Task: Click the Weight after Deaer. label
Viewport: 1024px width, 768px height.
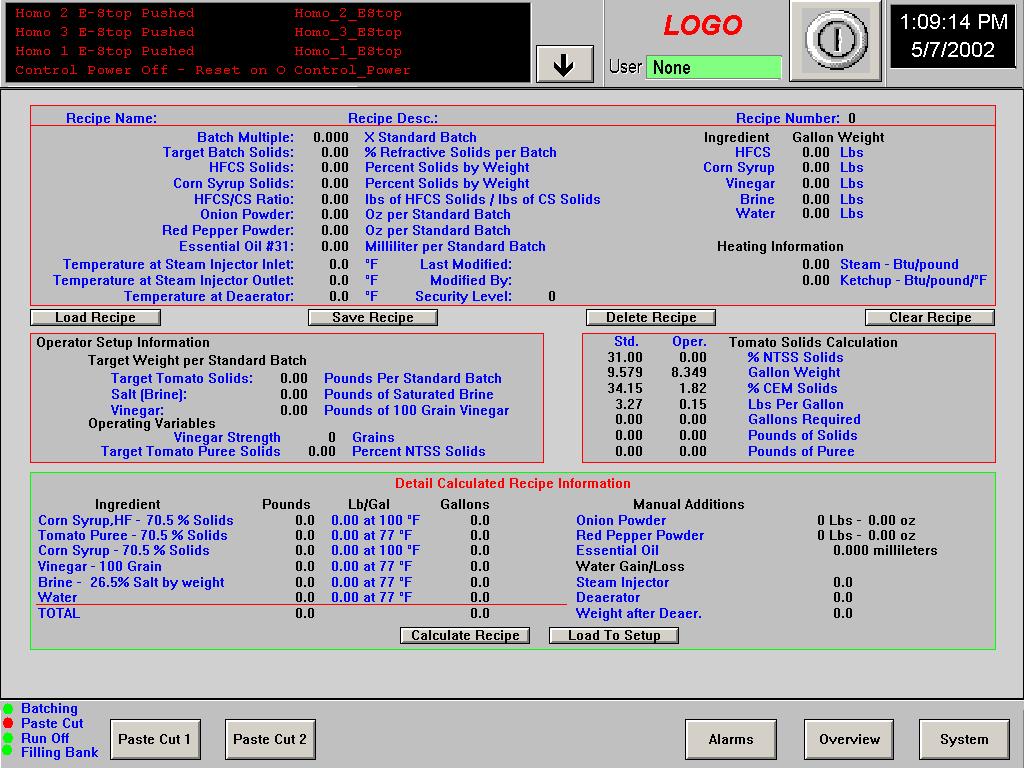Action: click(639, 613)
